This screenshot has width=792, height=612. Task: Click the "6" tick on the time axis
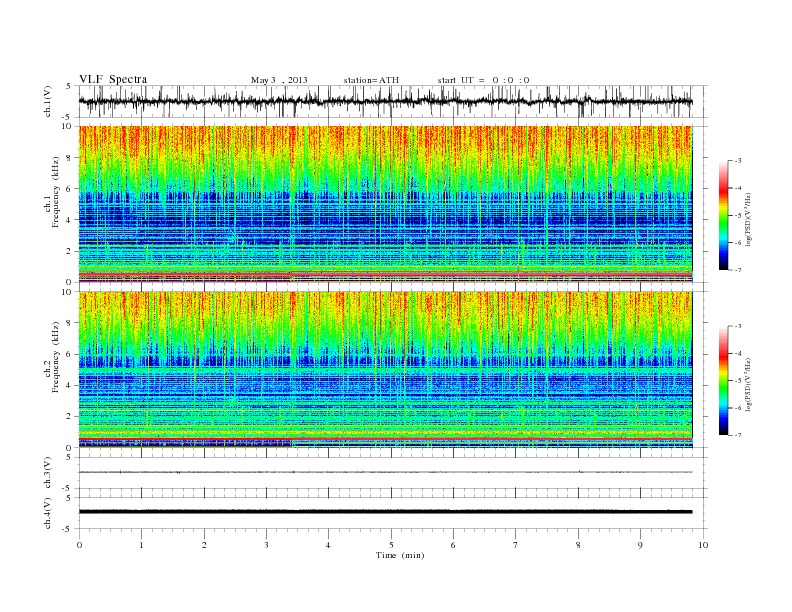[x=453, y=545]
